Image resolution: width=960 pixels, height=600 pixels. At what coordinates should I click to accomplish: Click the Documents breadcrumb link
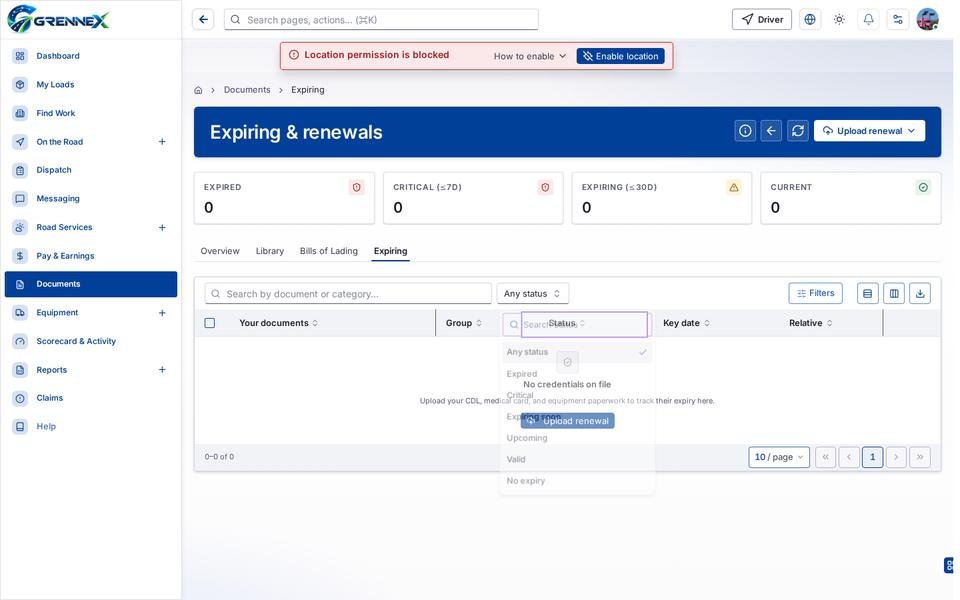pyautogui.click(x=247, y=90)
